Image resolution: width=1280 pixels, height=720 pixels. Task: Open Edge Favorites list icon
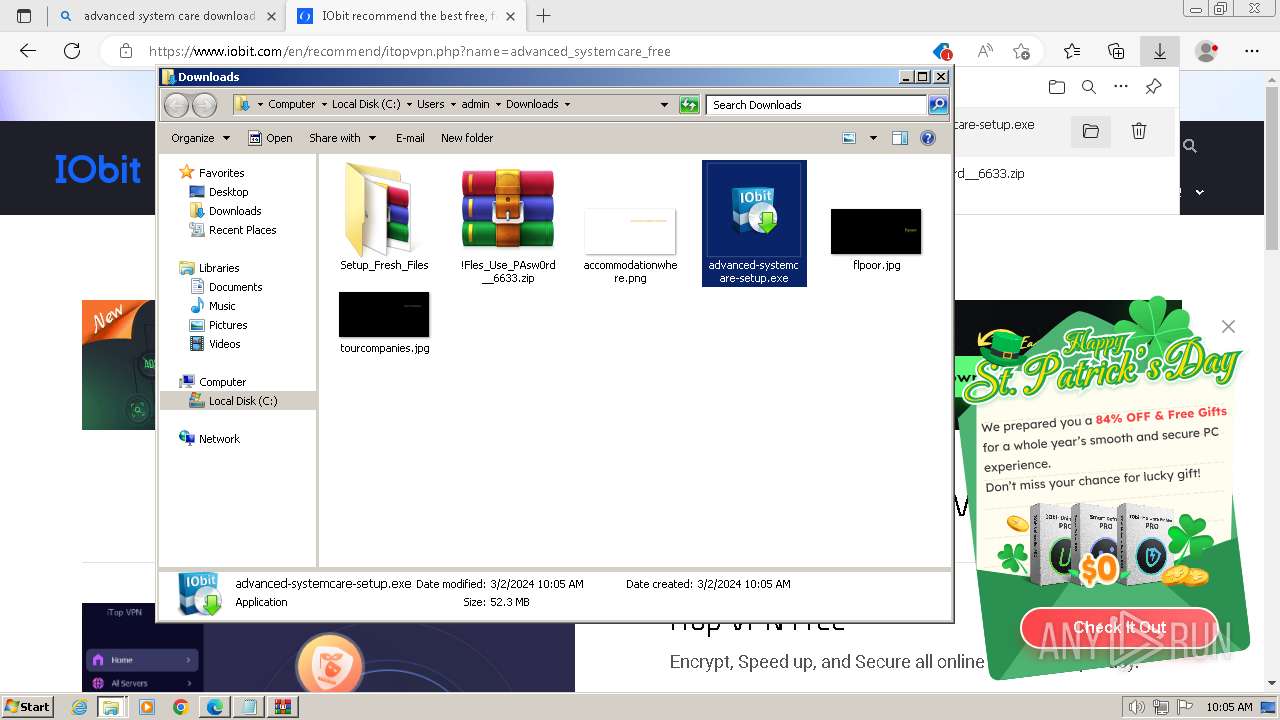[x=1072, y=51]
